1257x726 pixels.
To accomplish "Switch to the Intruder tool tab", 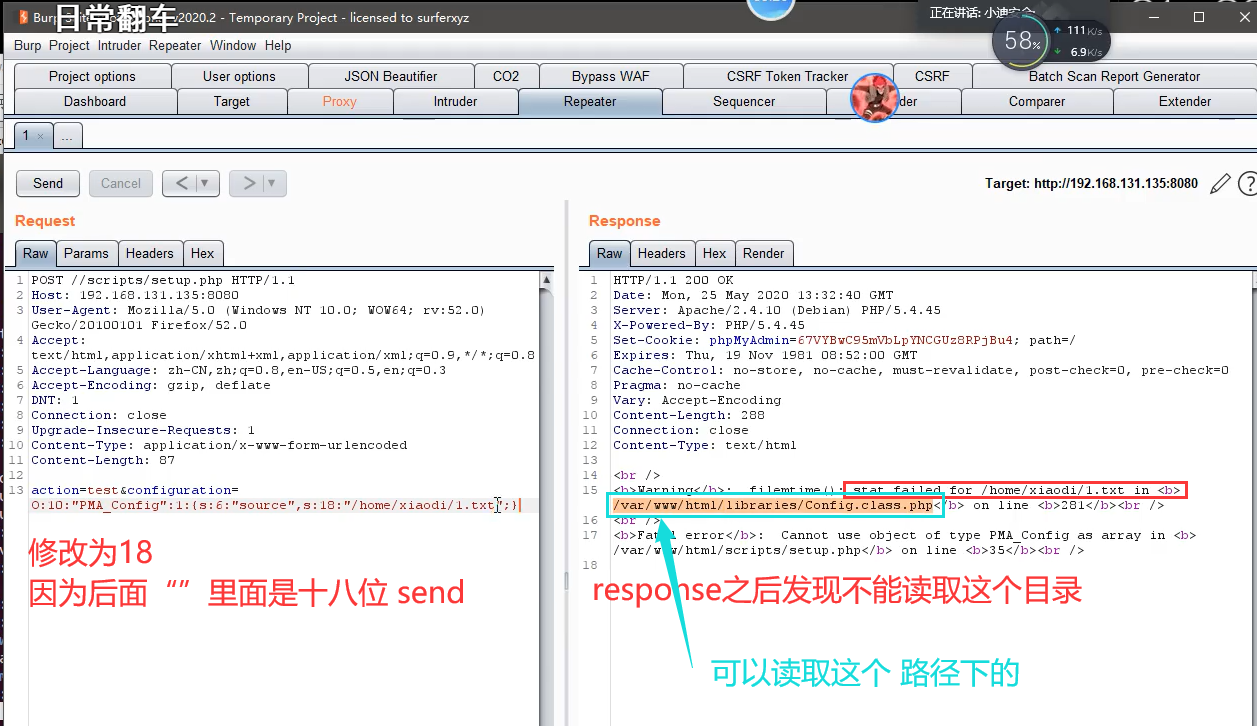I will [455, 101].
